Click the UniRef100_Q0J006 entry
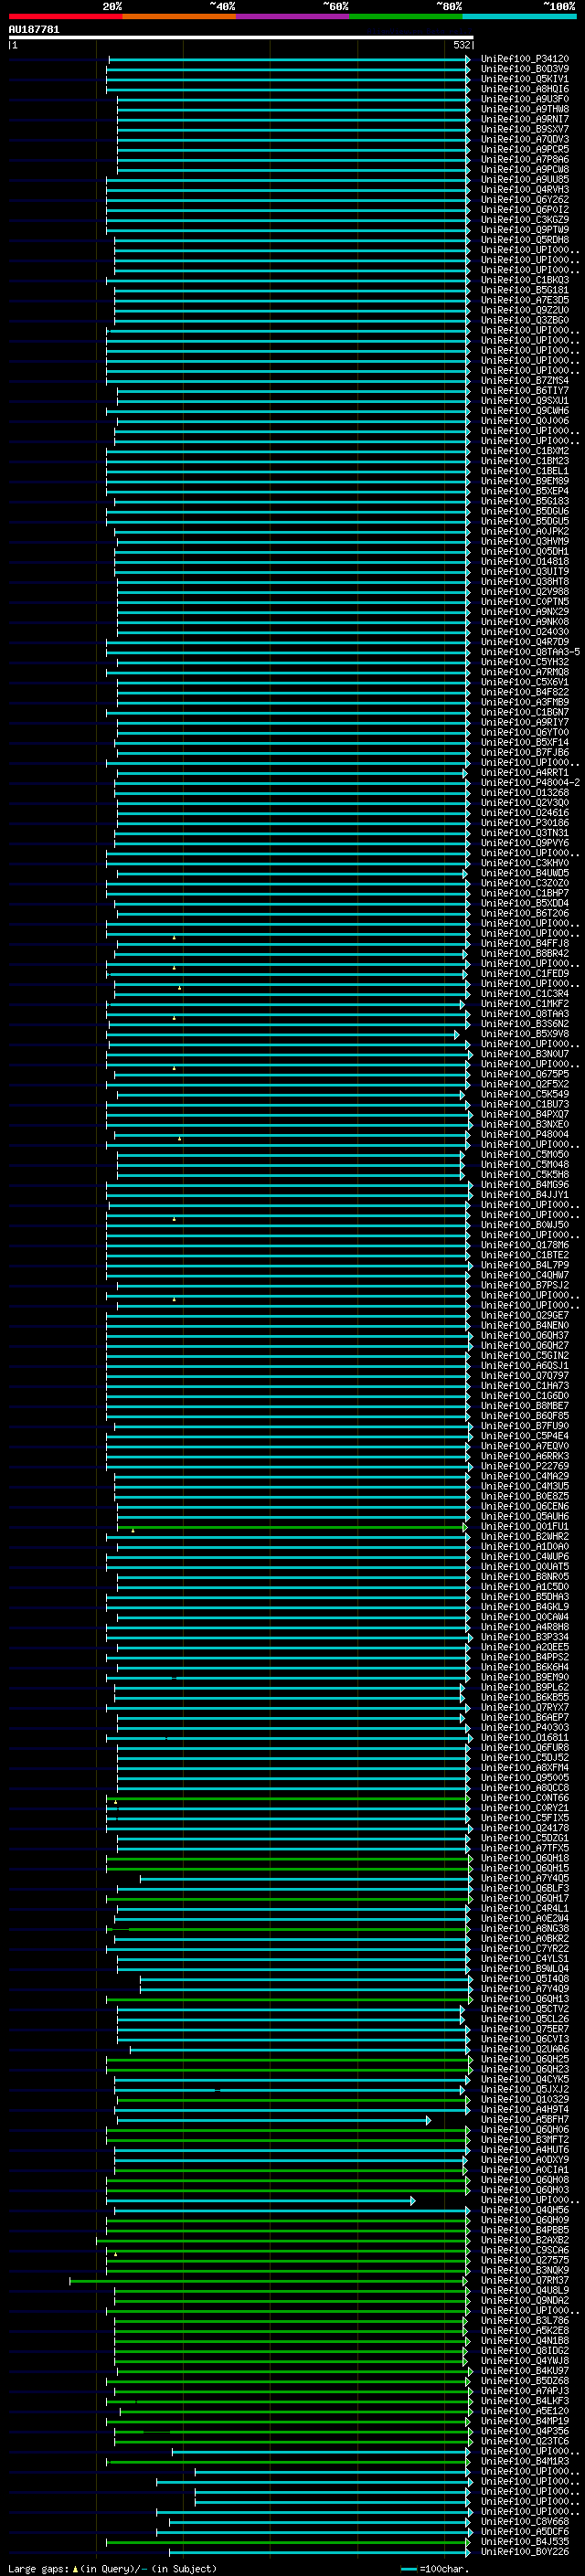Image resolution: width=585 pixels, height=2576 pixels. [x=525, y=421]
